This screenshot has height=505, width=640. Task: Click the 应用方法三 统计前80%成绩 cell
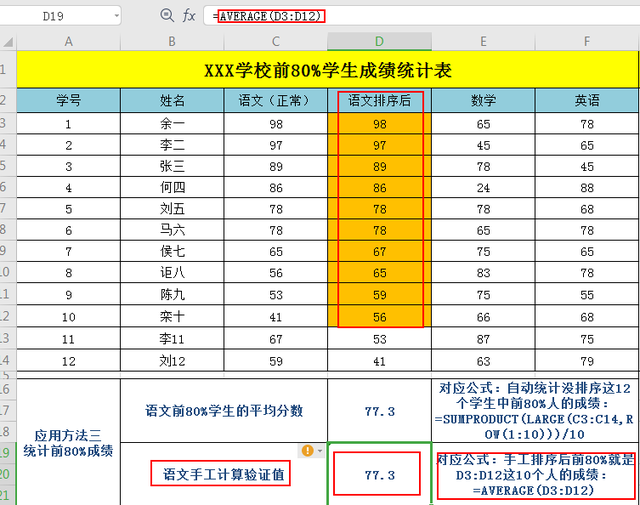click(69, 442)
